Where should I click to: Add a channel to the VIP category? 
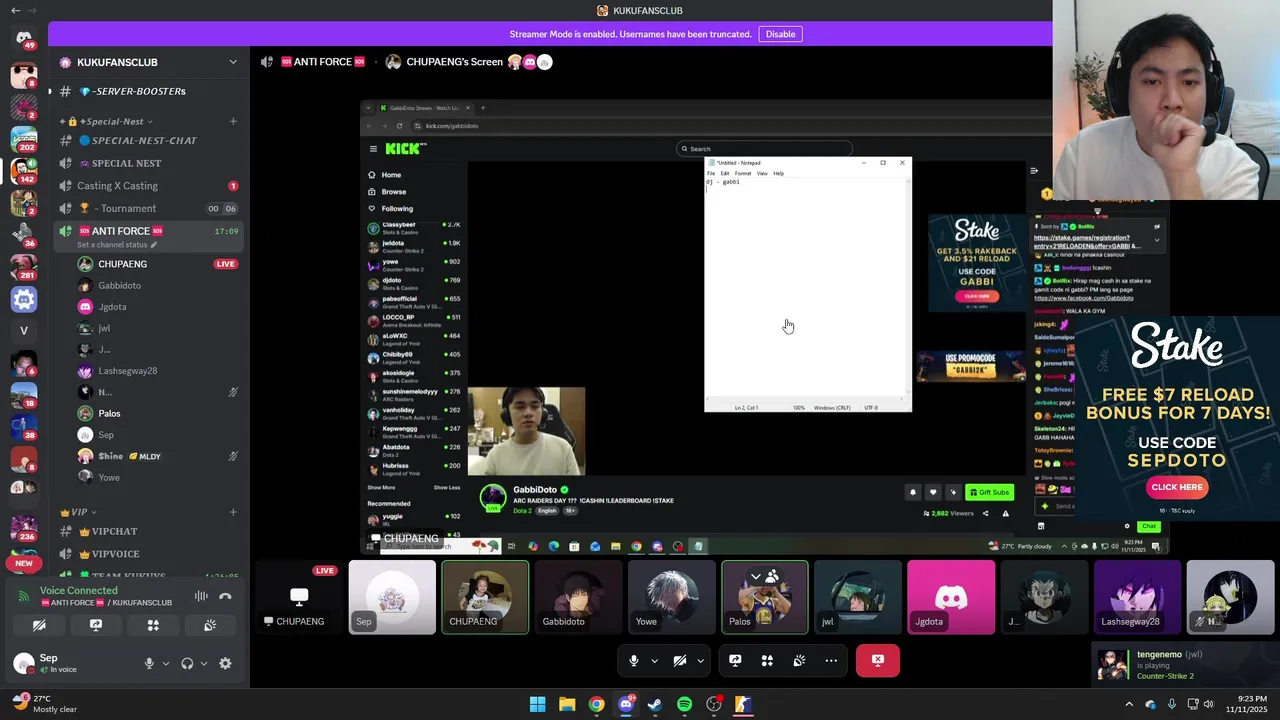pos(233,512)
